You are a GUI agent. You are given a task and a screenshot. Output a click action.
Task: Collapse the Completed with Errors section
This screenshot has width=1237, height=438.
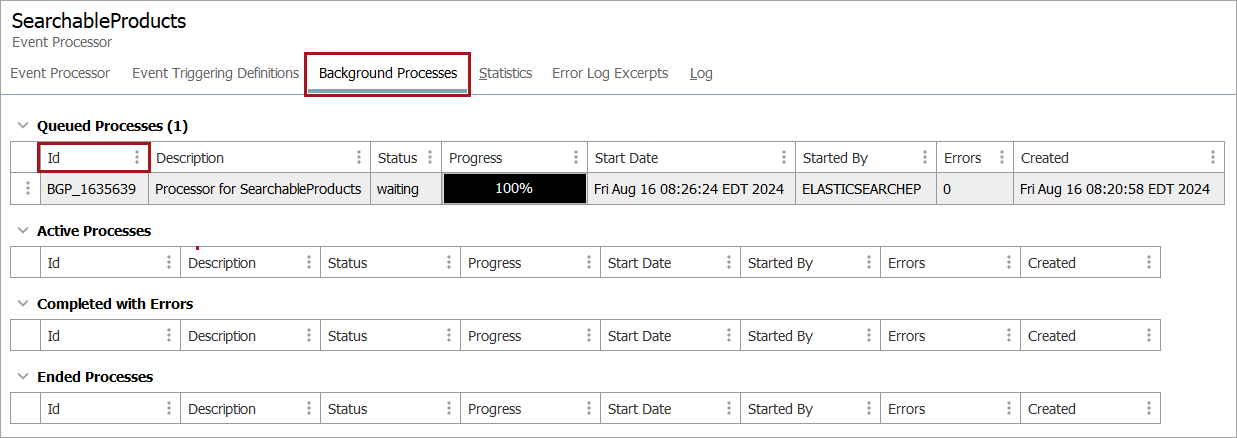click(23, 304)
